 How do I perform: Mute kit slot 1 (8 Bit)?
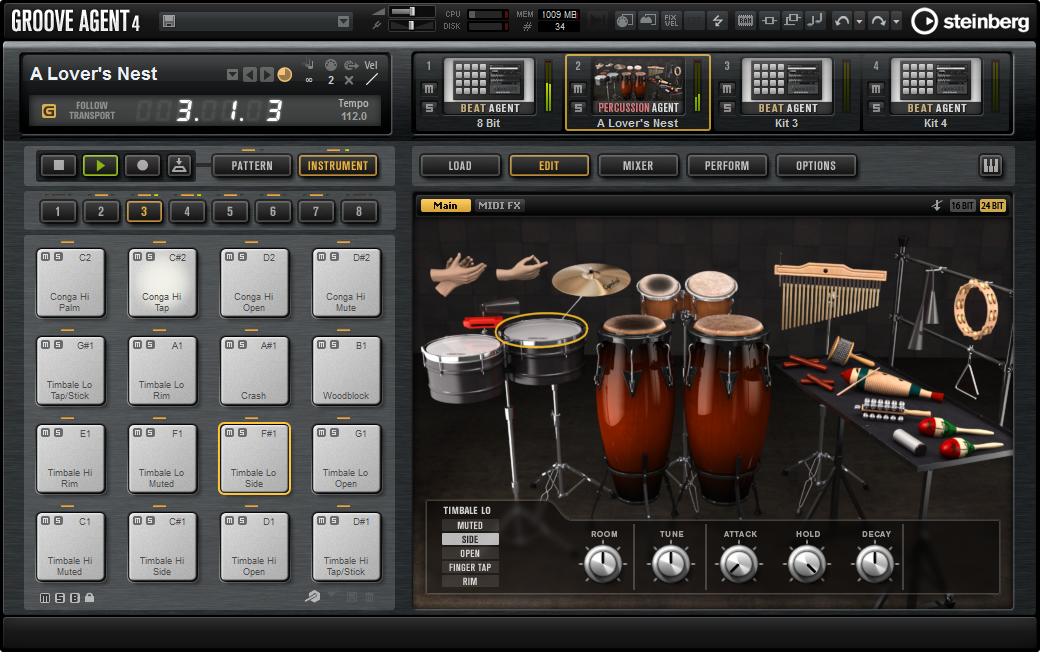point(428,89)
